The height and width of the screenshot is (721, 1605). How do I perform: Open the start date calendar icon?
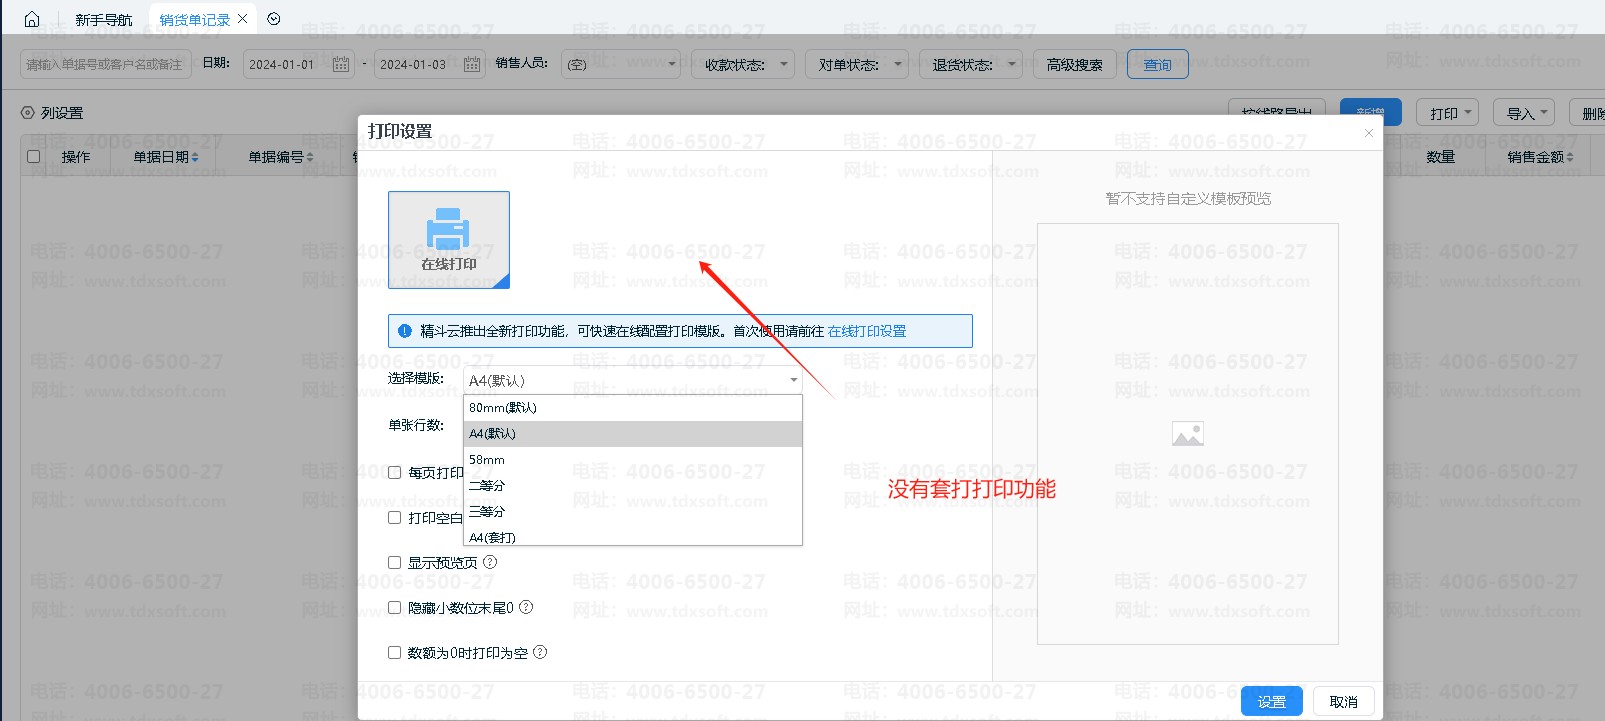[x=340, y=64]
